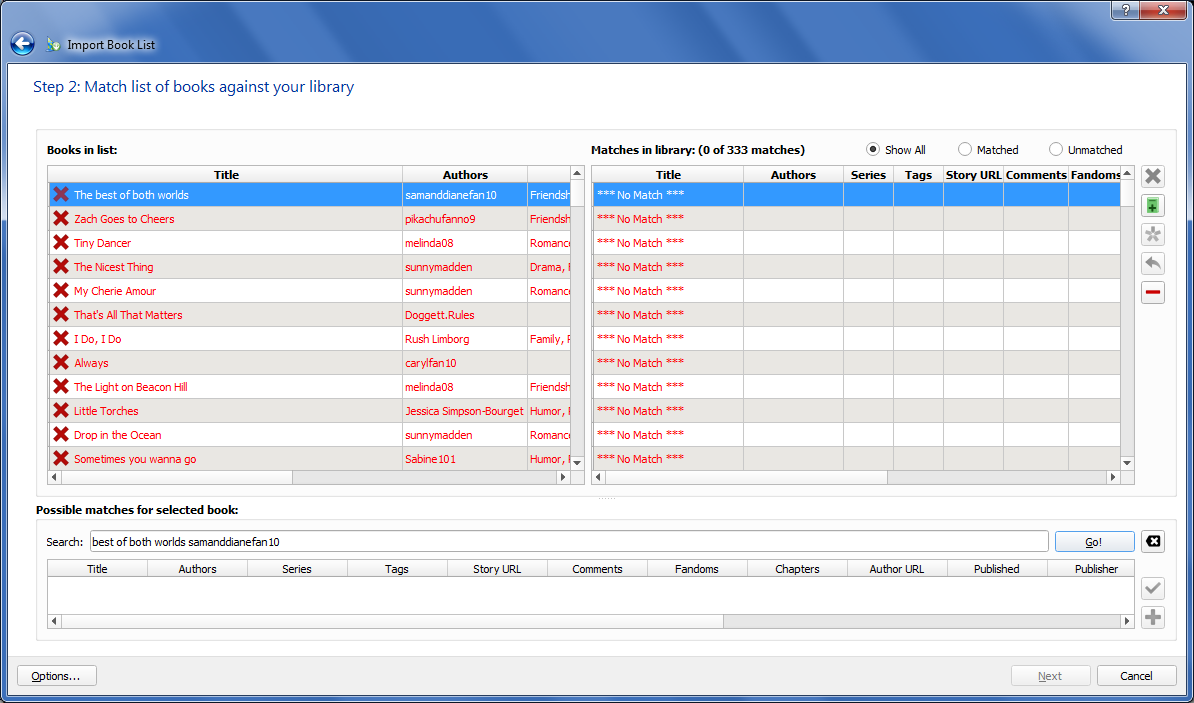Screen dimensions: 1194x703
Task: Select author cell pikachufanno9
Action: tap(465, 219)
